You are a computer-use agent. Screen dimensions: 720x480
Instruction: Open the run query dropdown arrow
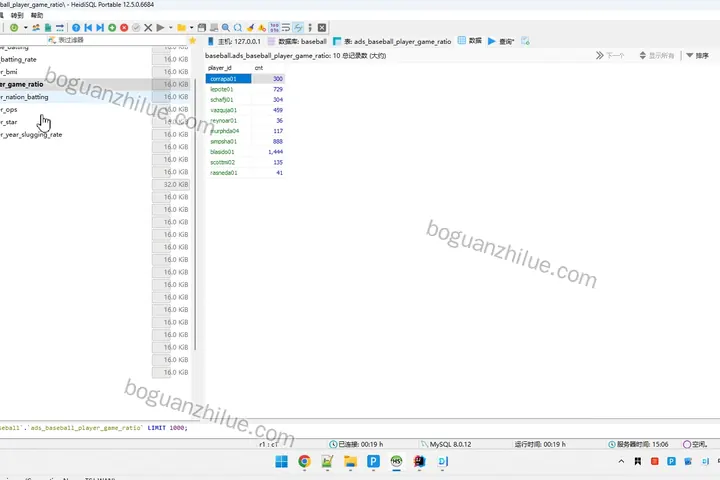click(x=171, y=28)
